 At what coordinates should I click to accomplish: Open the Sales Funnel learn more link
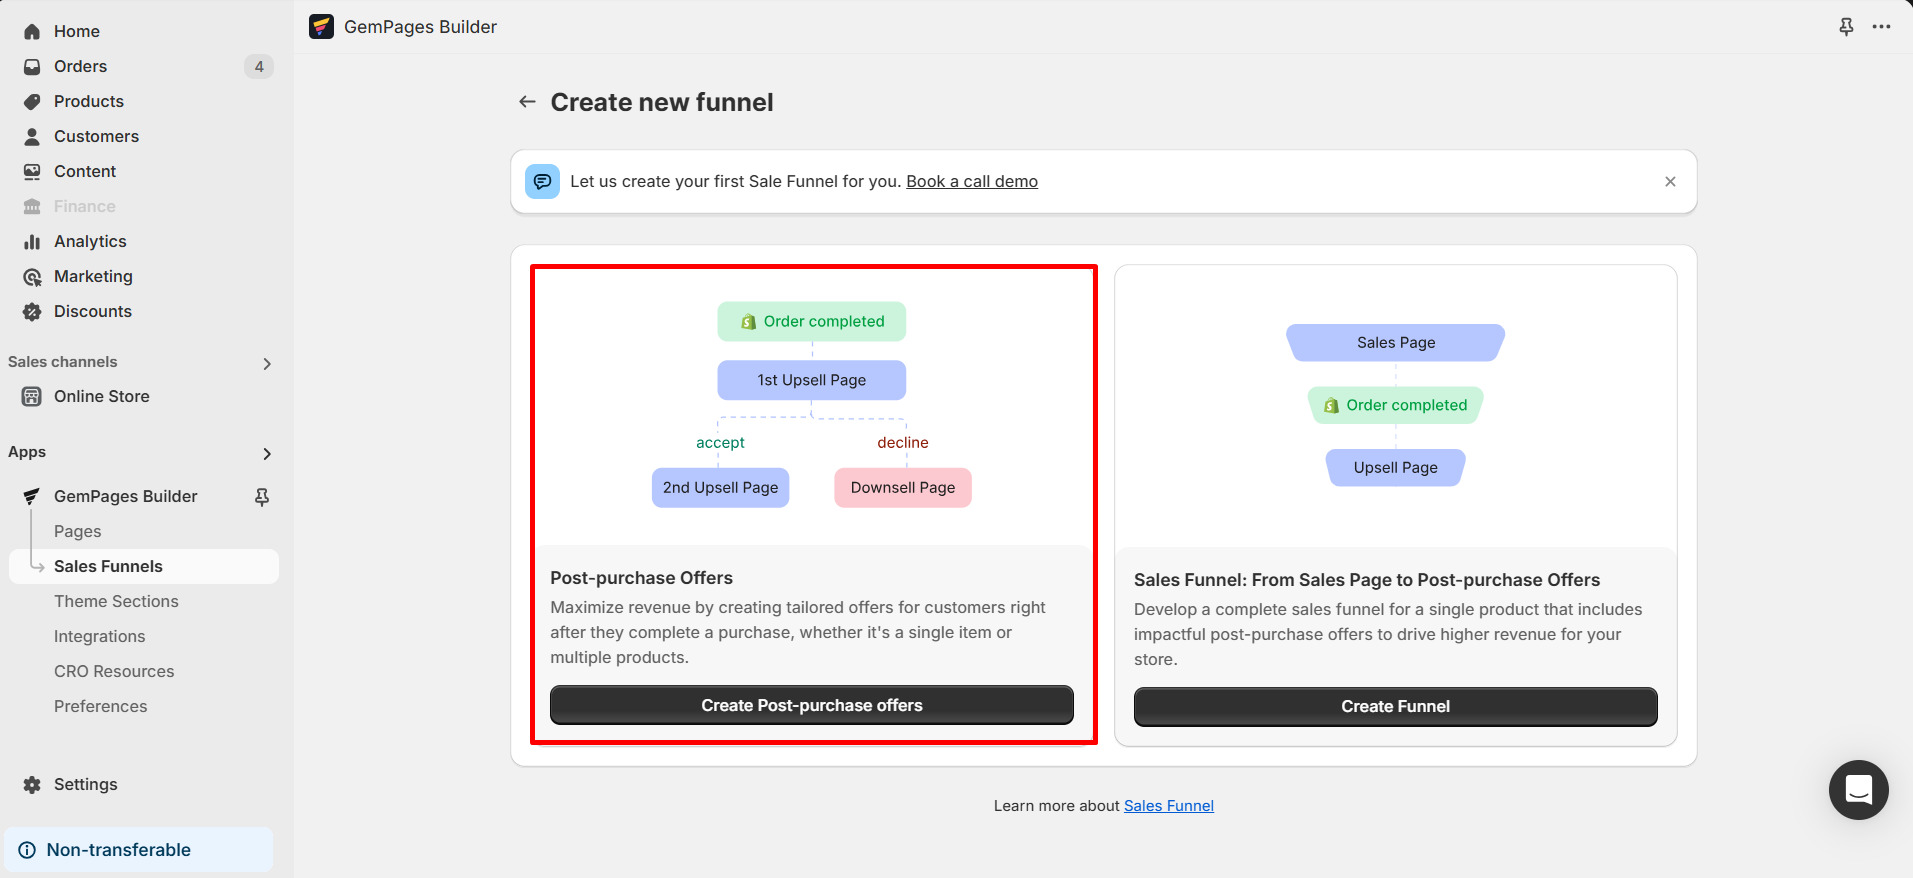1168,806
